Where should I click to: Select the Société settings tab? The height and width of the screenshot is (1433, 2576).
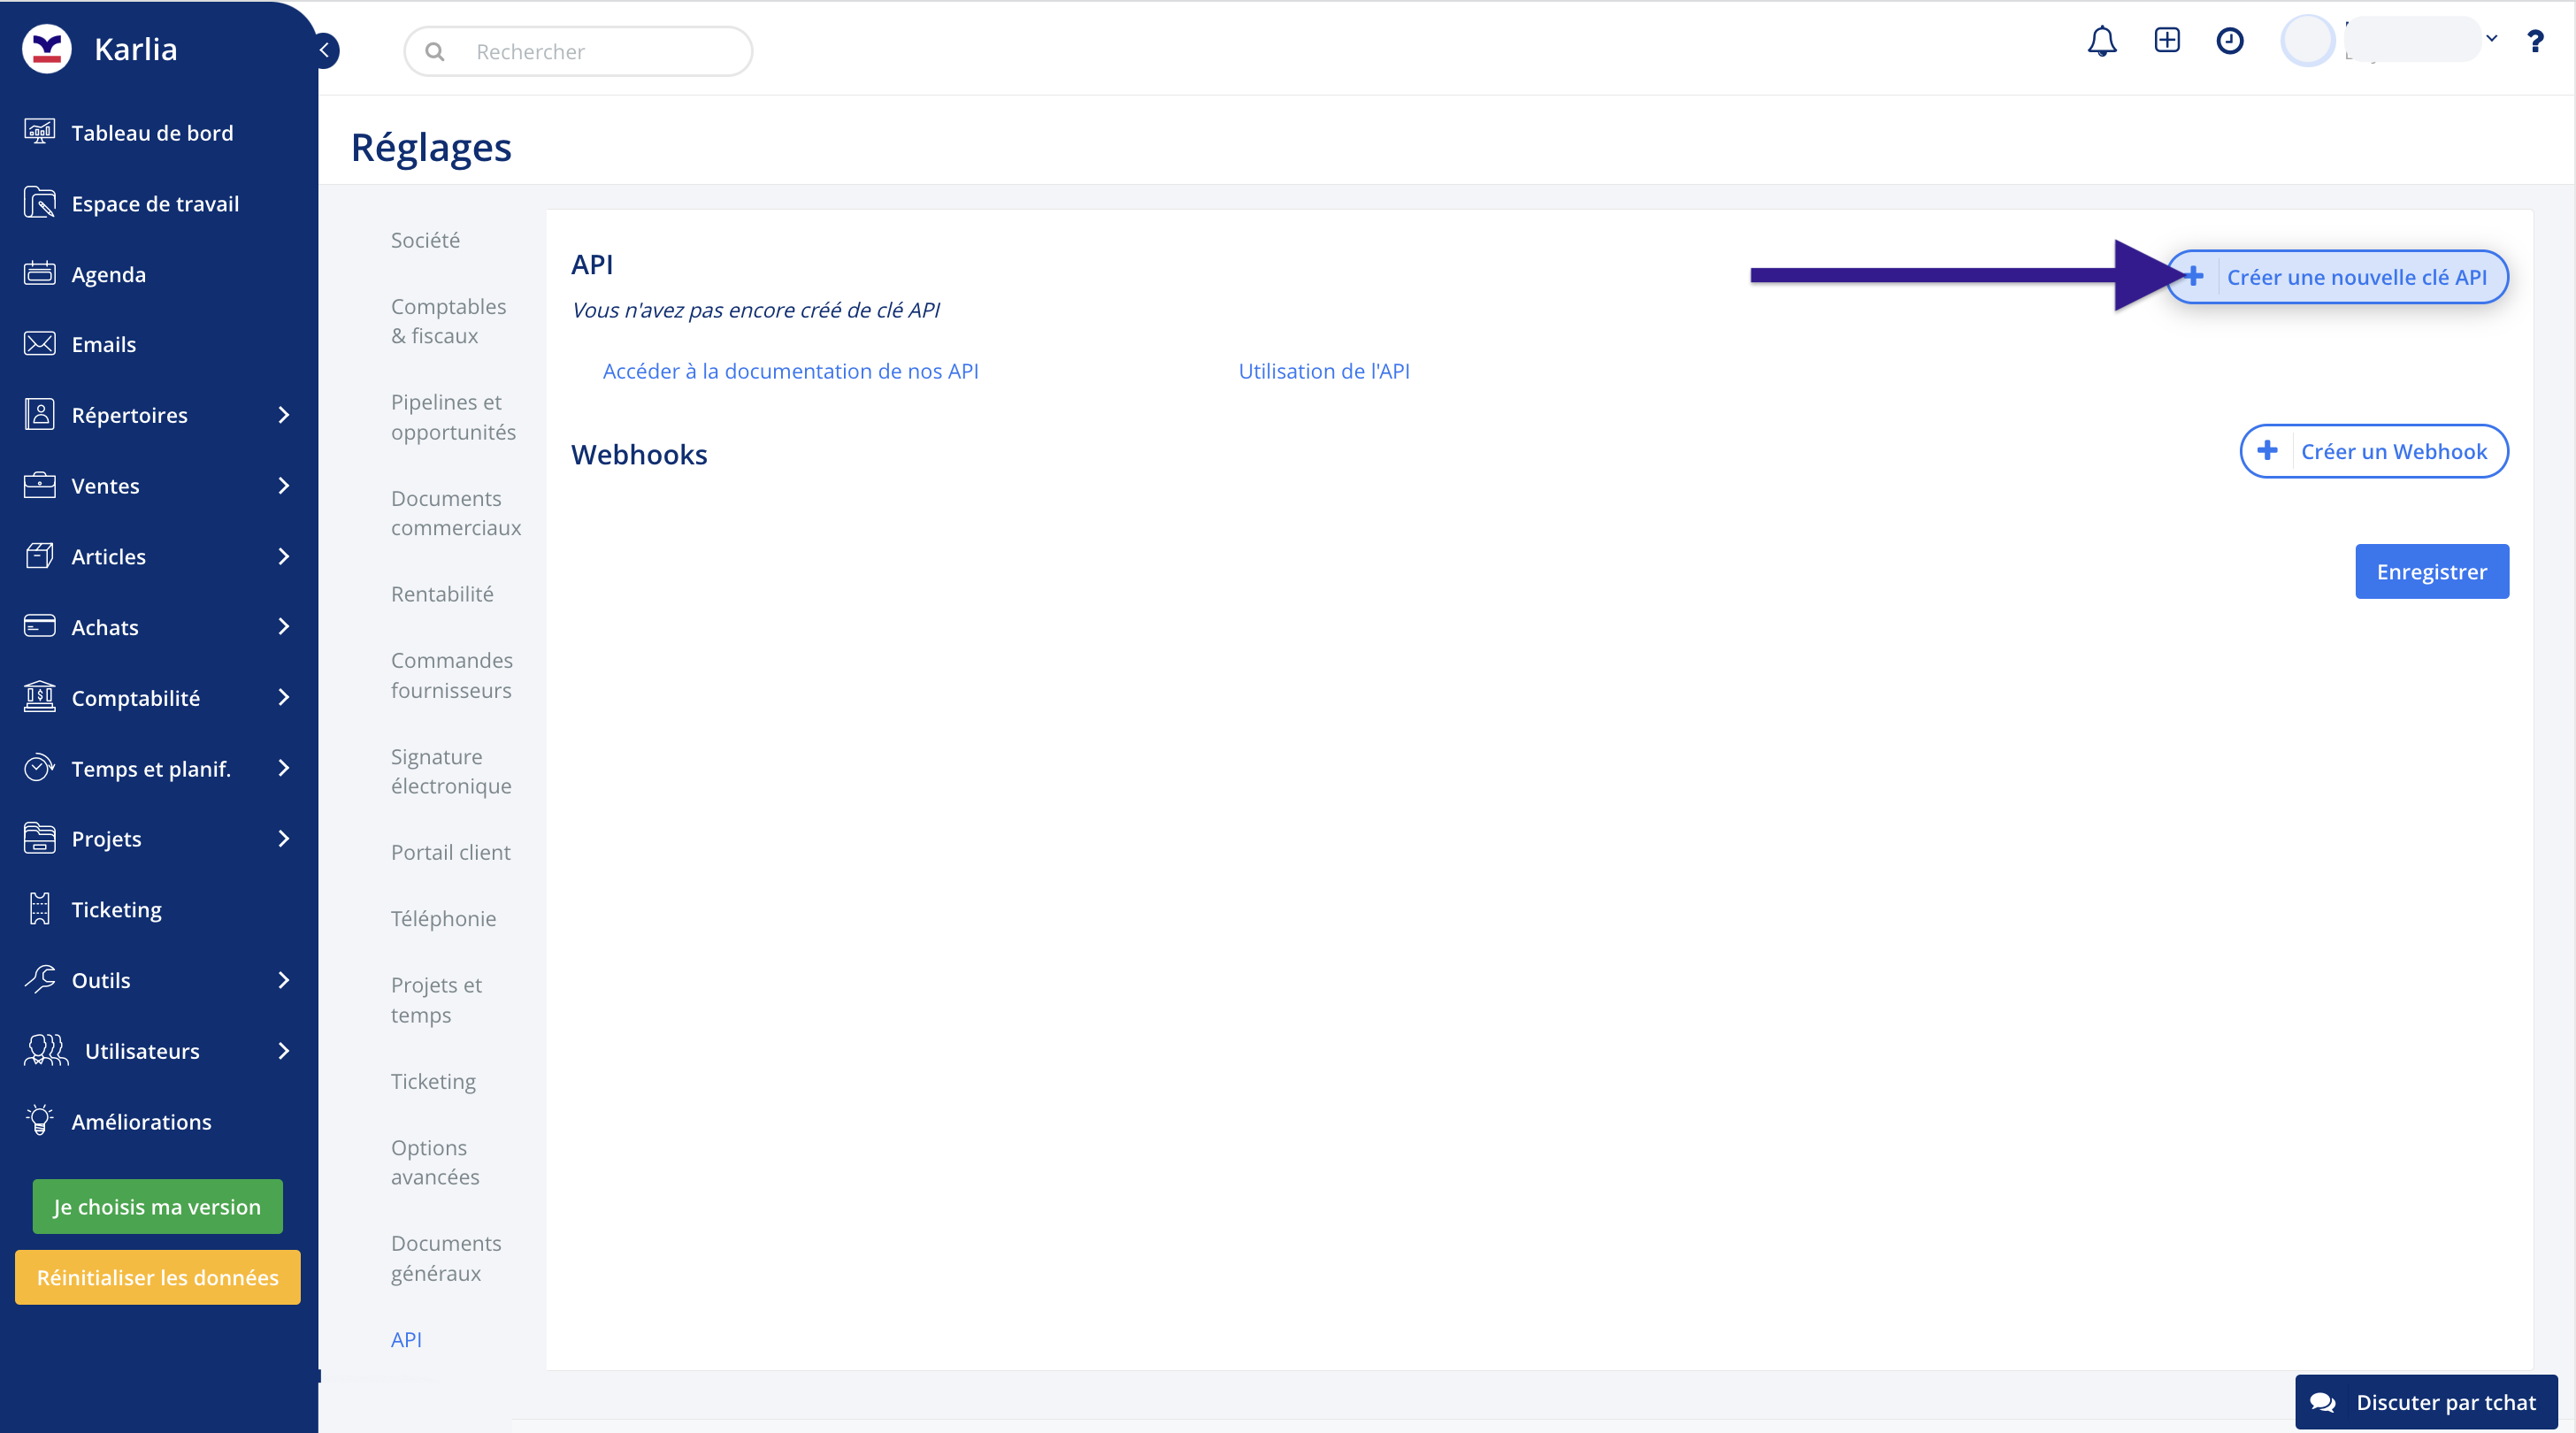tap(425, 240)
